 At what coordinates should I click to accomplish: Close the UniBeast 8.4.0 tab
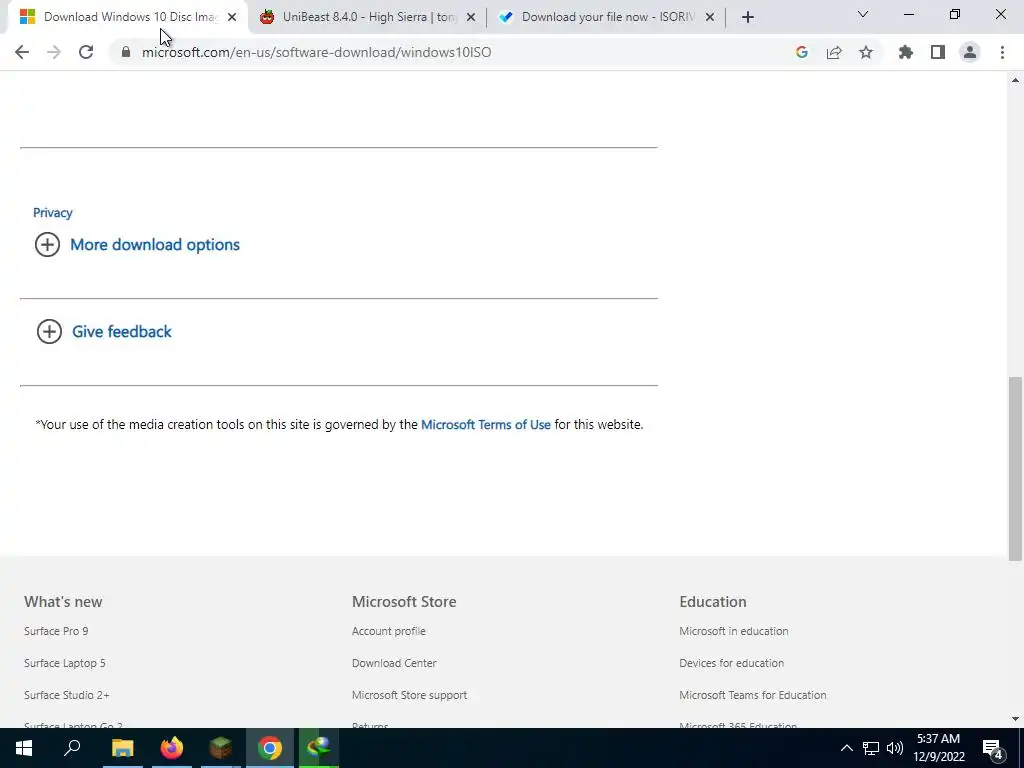471,17
